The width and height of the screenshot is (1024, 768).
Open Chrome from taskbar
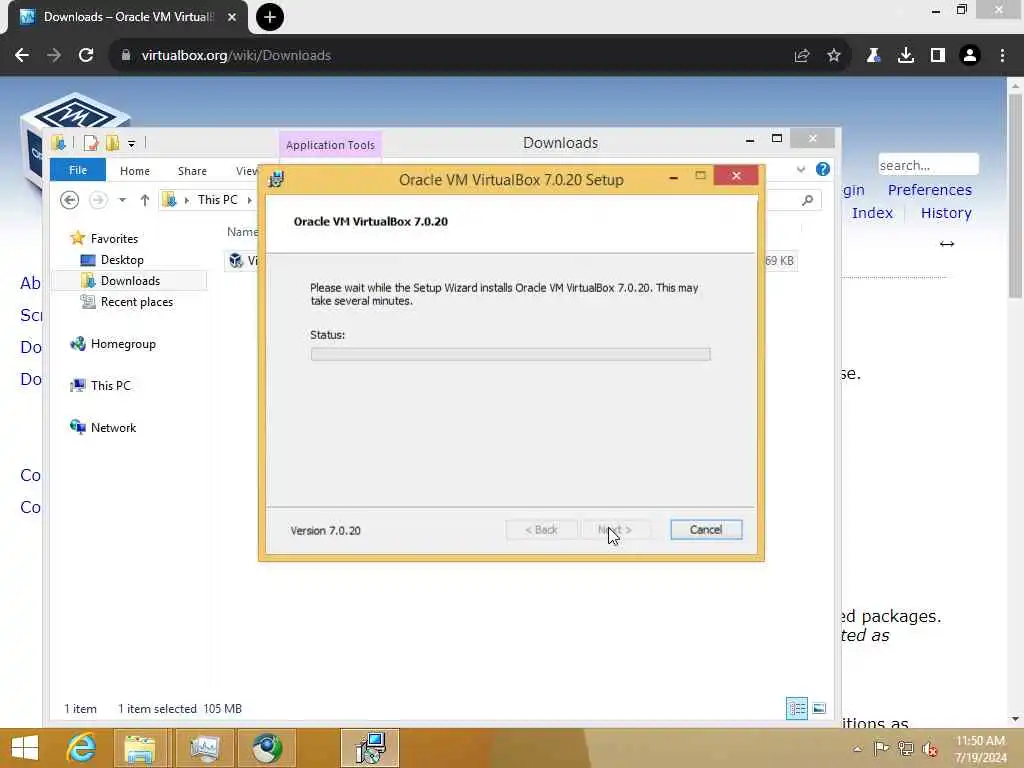[266, 748]
